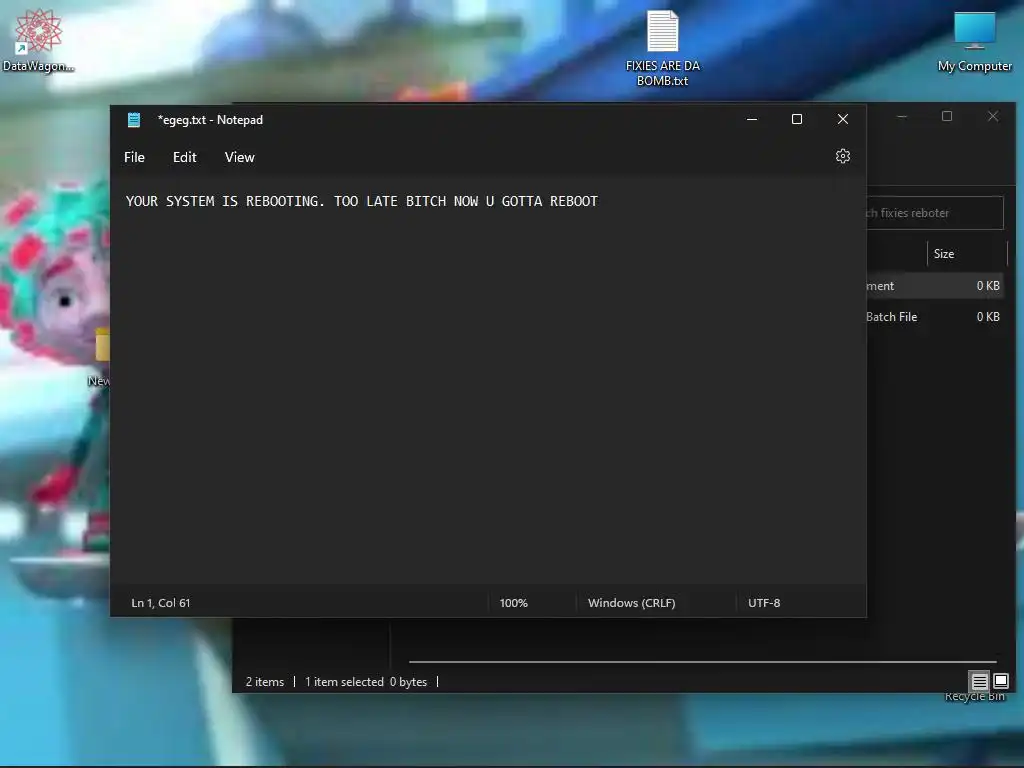The image size is (1024, 768).
Task: Click inside the Notepad text area
Action: click(488, 379)
